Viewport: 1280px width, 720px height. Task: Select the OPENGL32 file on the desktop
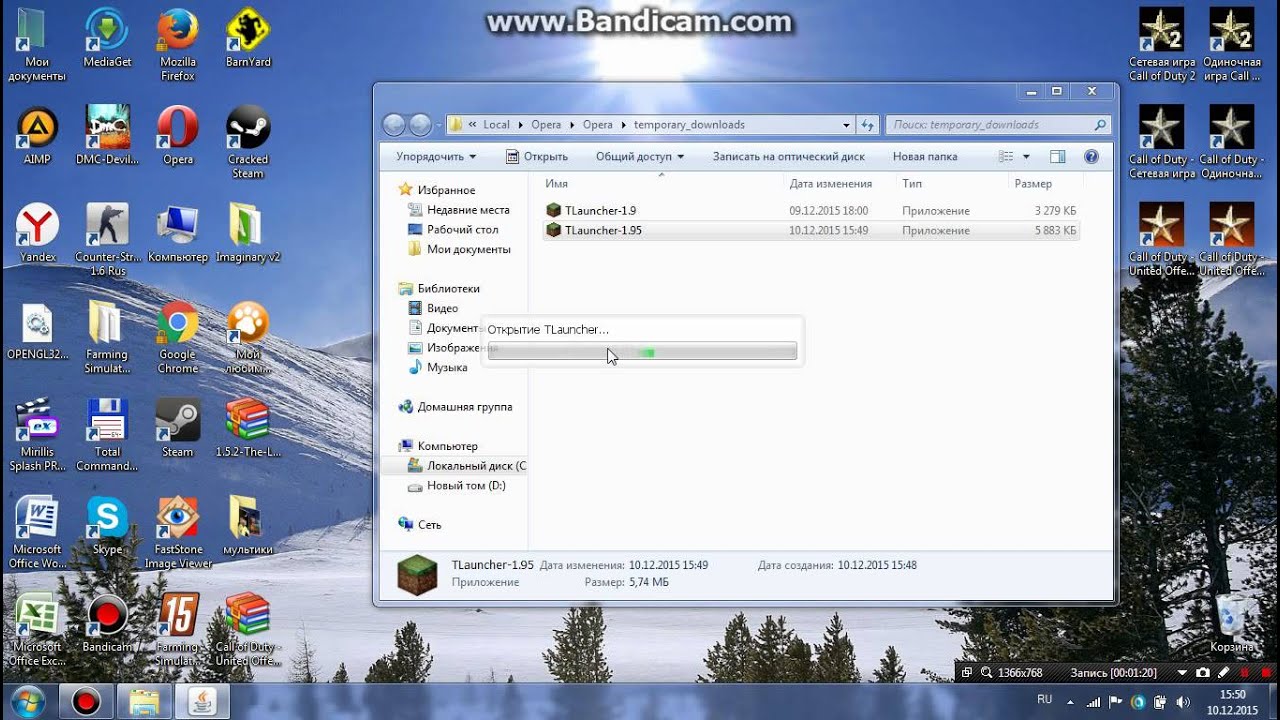[x=37, y=331]
